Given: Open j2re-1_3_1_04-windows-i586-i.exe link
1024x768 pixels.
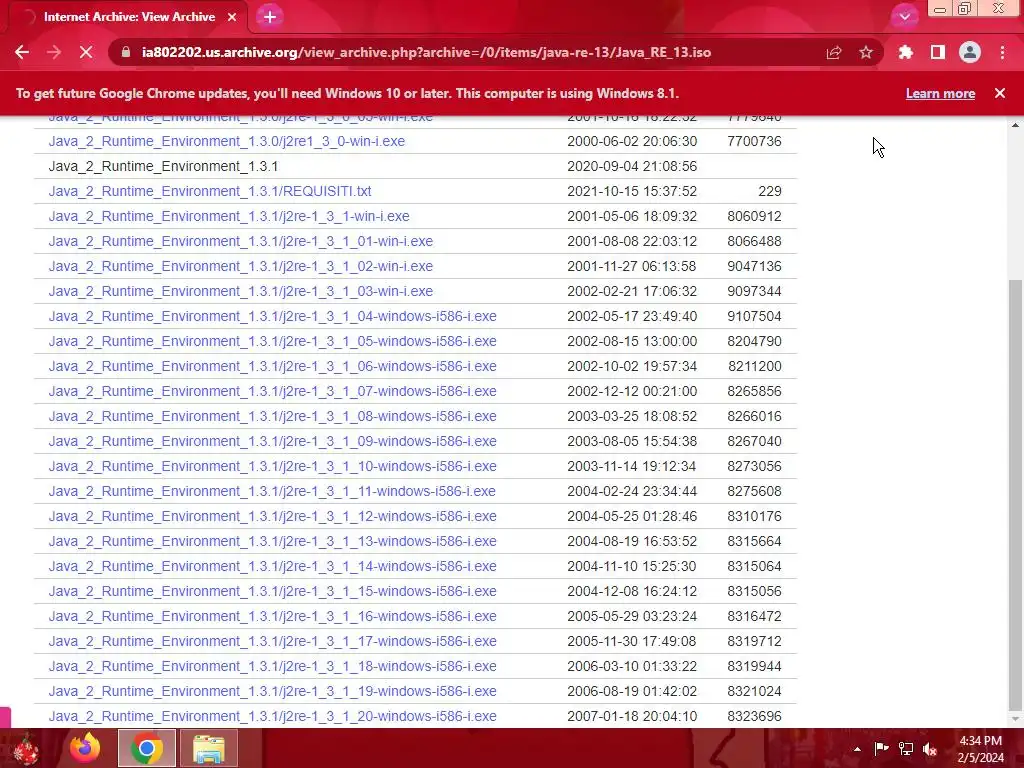Looking at the screenshot, I should tap(272, 316).
